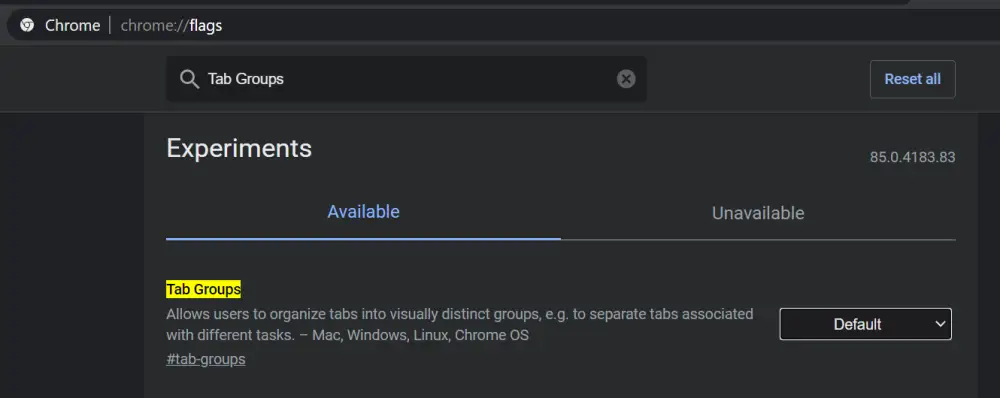Switch to the Unavailable tab
The width and height of the screenshot is (1000, 398).
(x=758, y=212)
